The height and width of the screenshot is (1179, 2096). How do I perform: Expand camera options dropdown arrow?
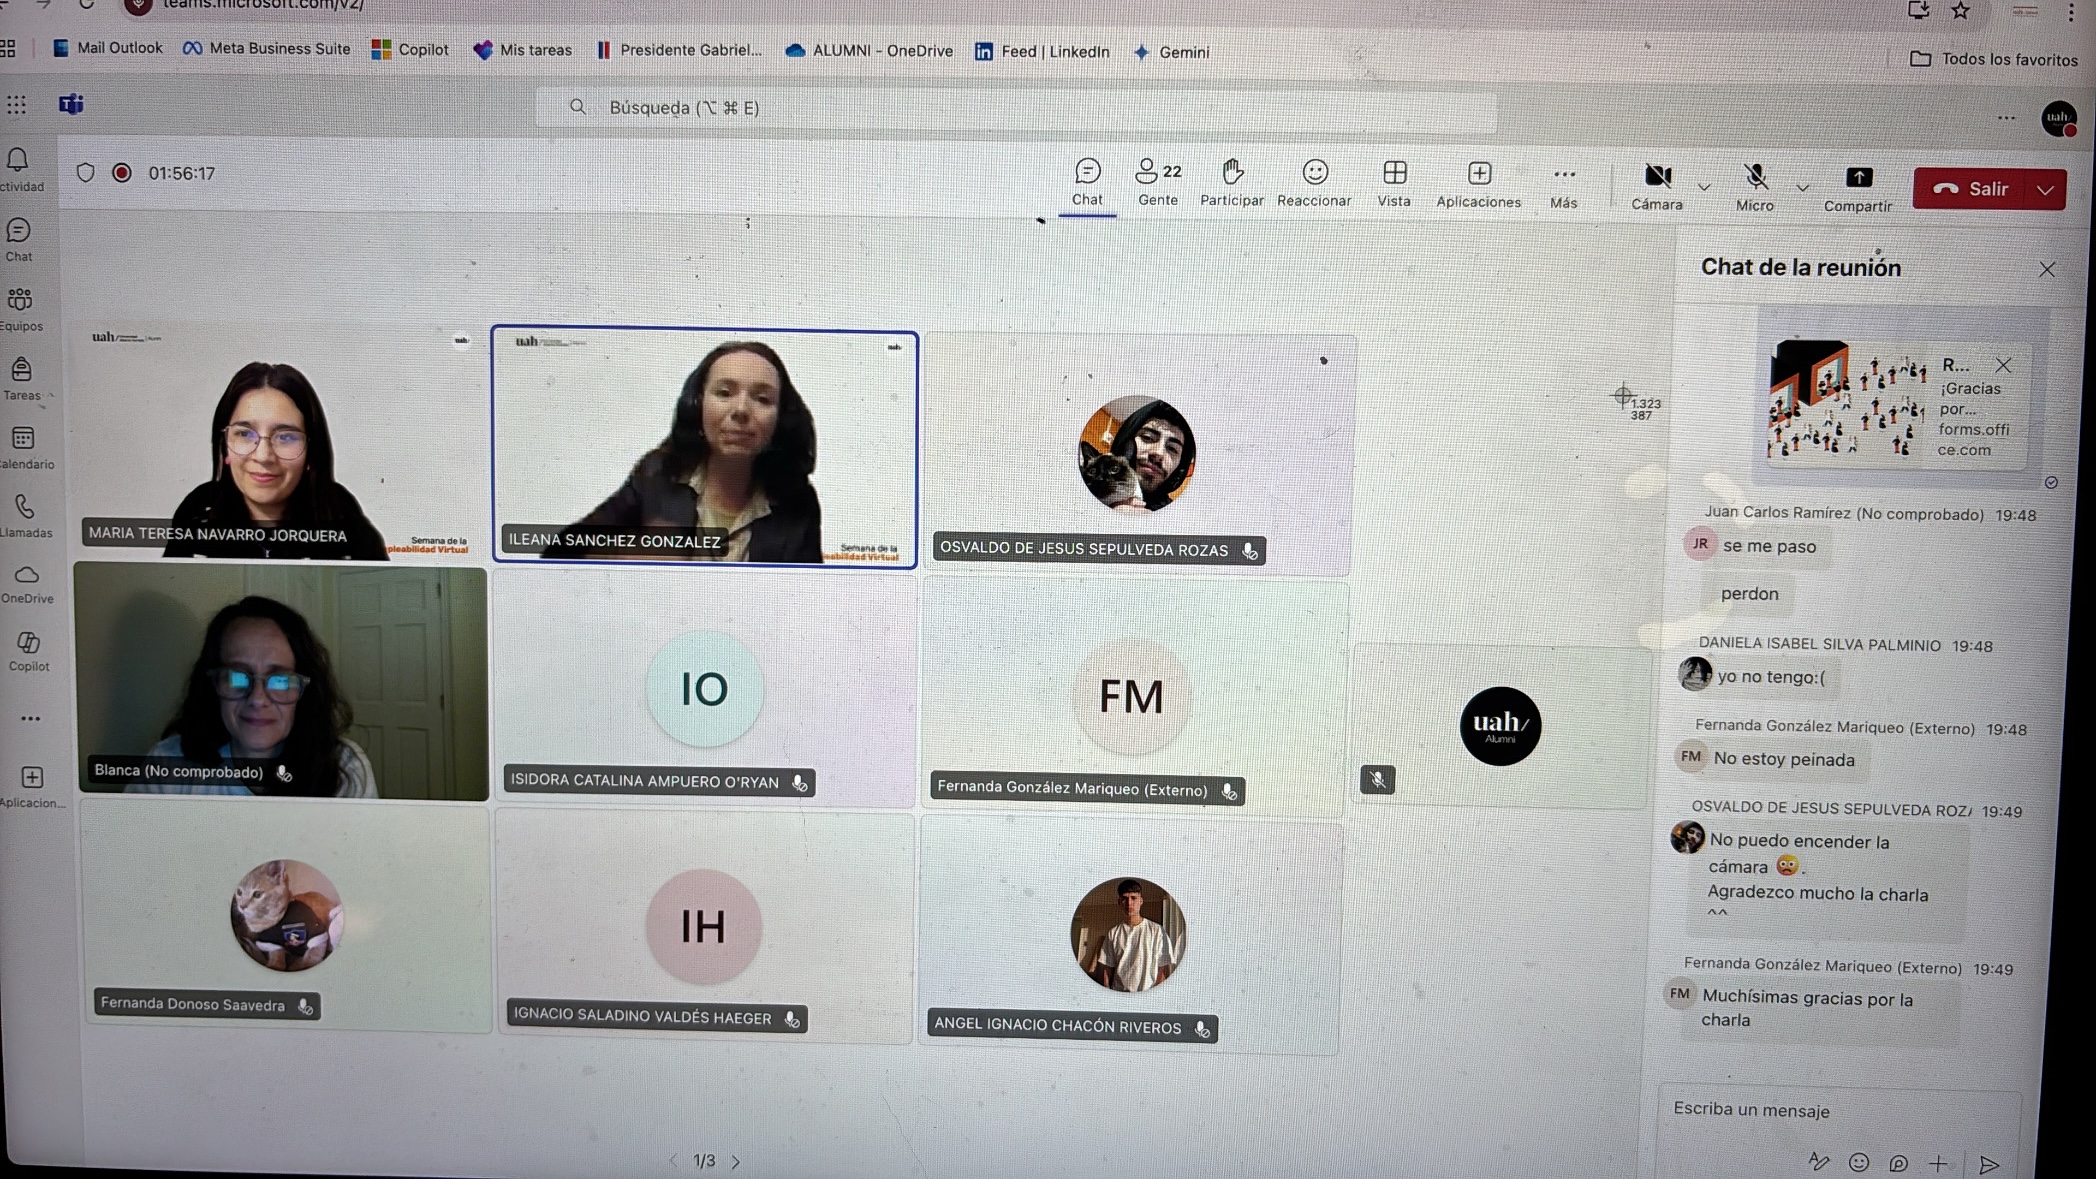point(1704,187)
